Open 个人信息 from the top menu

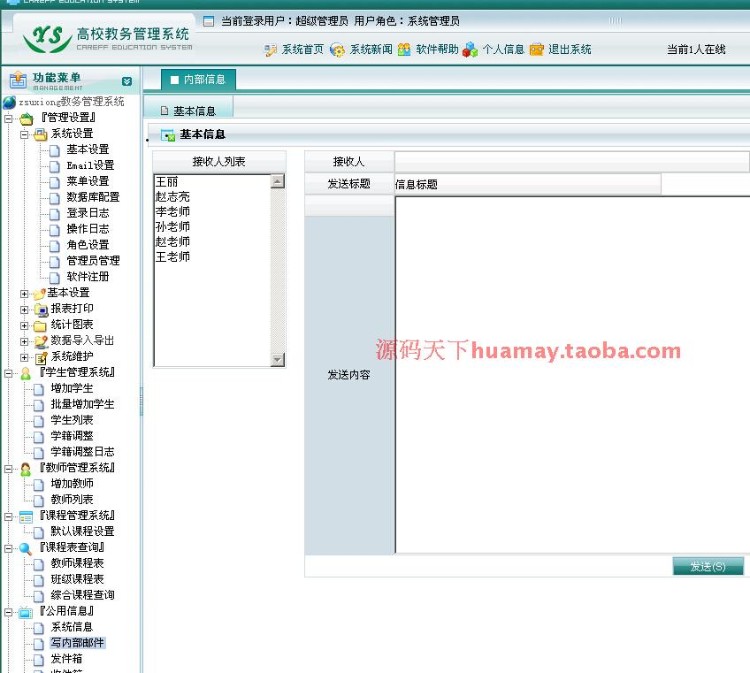coord(503,49)
